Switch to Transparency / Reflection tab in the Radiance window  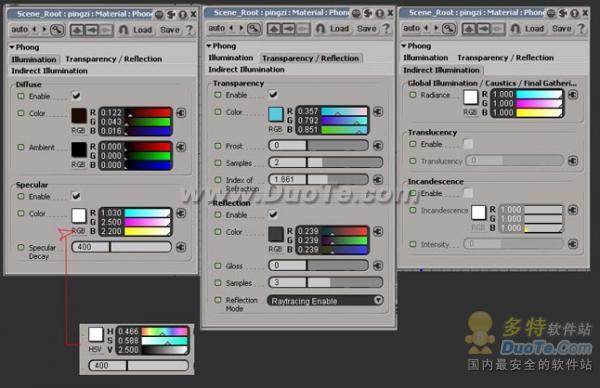505,58
